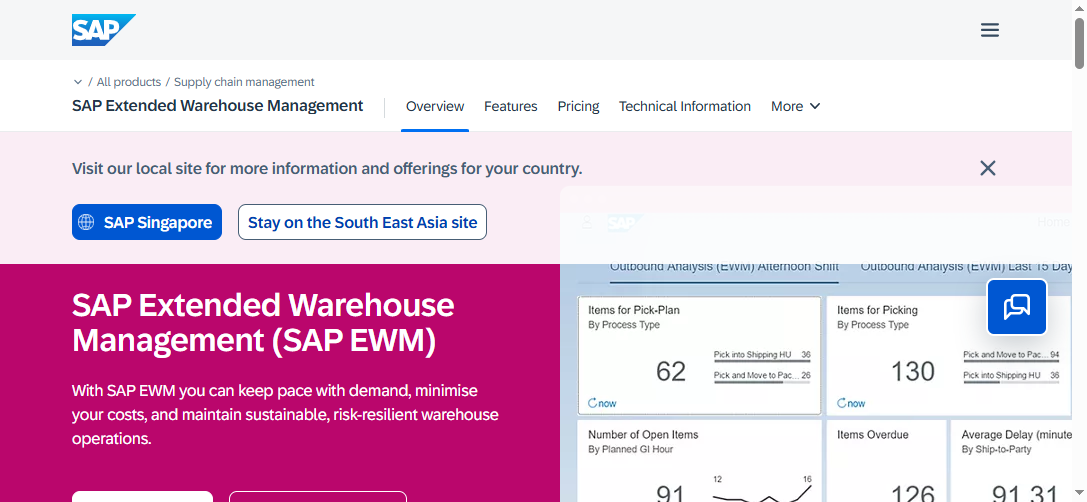Dismiss the local site banner with X

pyautogui.click(x=987, y=168)
